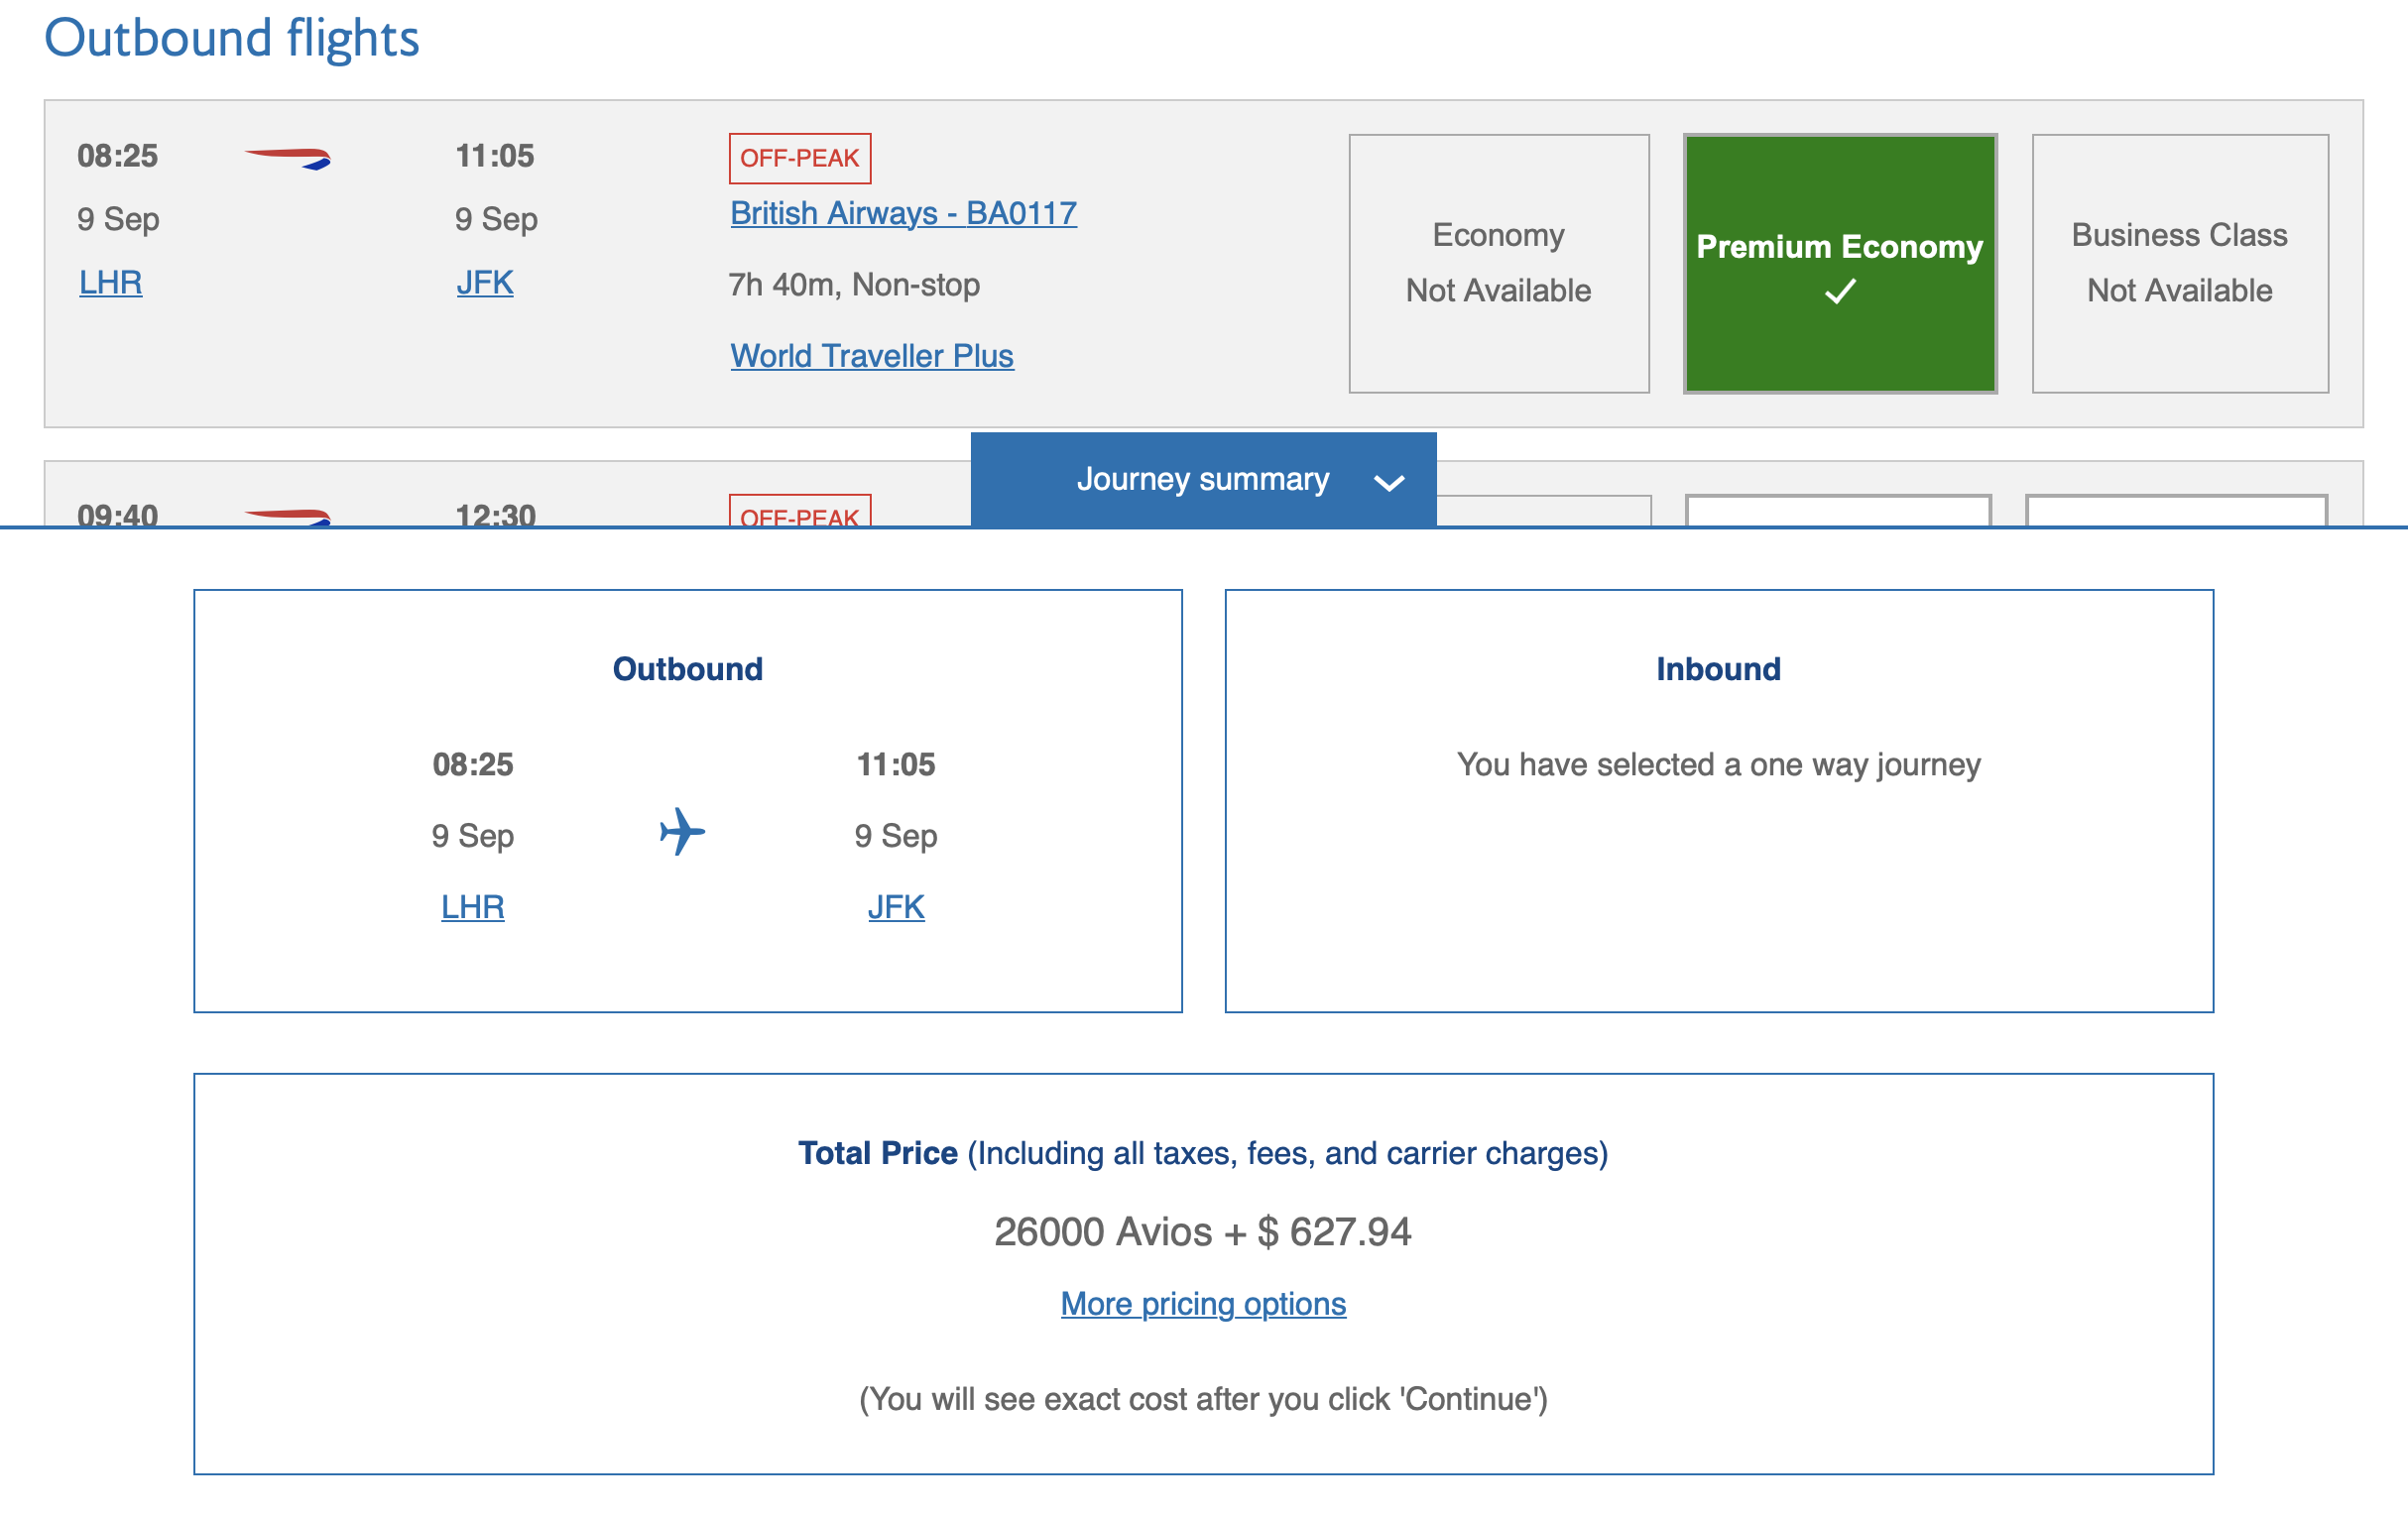The height and width of the screenshot is (1515, 2408).
Task: Click the British Airways logo on the 08:25 flight
Action: [x=288, y=158]
